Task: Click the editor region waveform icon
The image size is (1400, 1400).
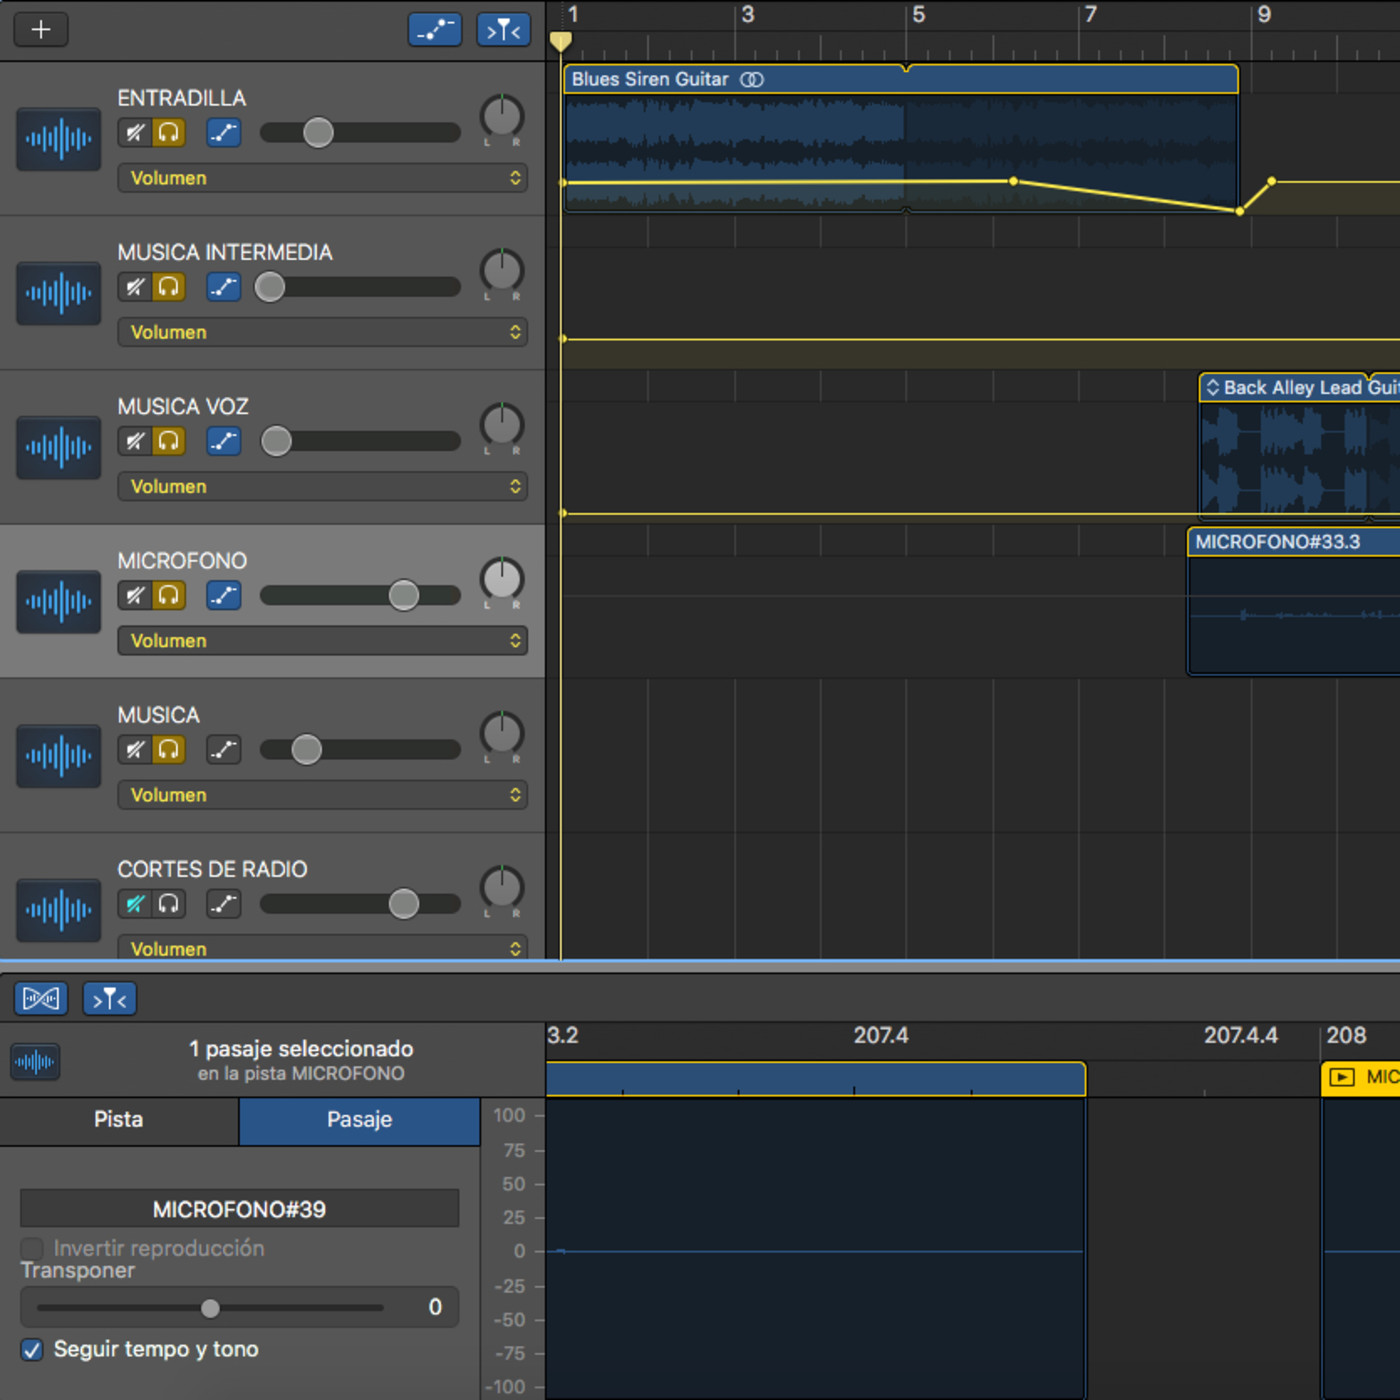Action: pyautogui.click(x=35, y=1061)
